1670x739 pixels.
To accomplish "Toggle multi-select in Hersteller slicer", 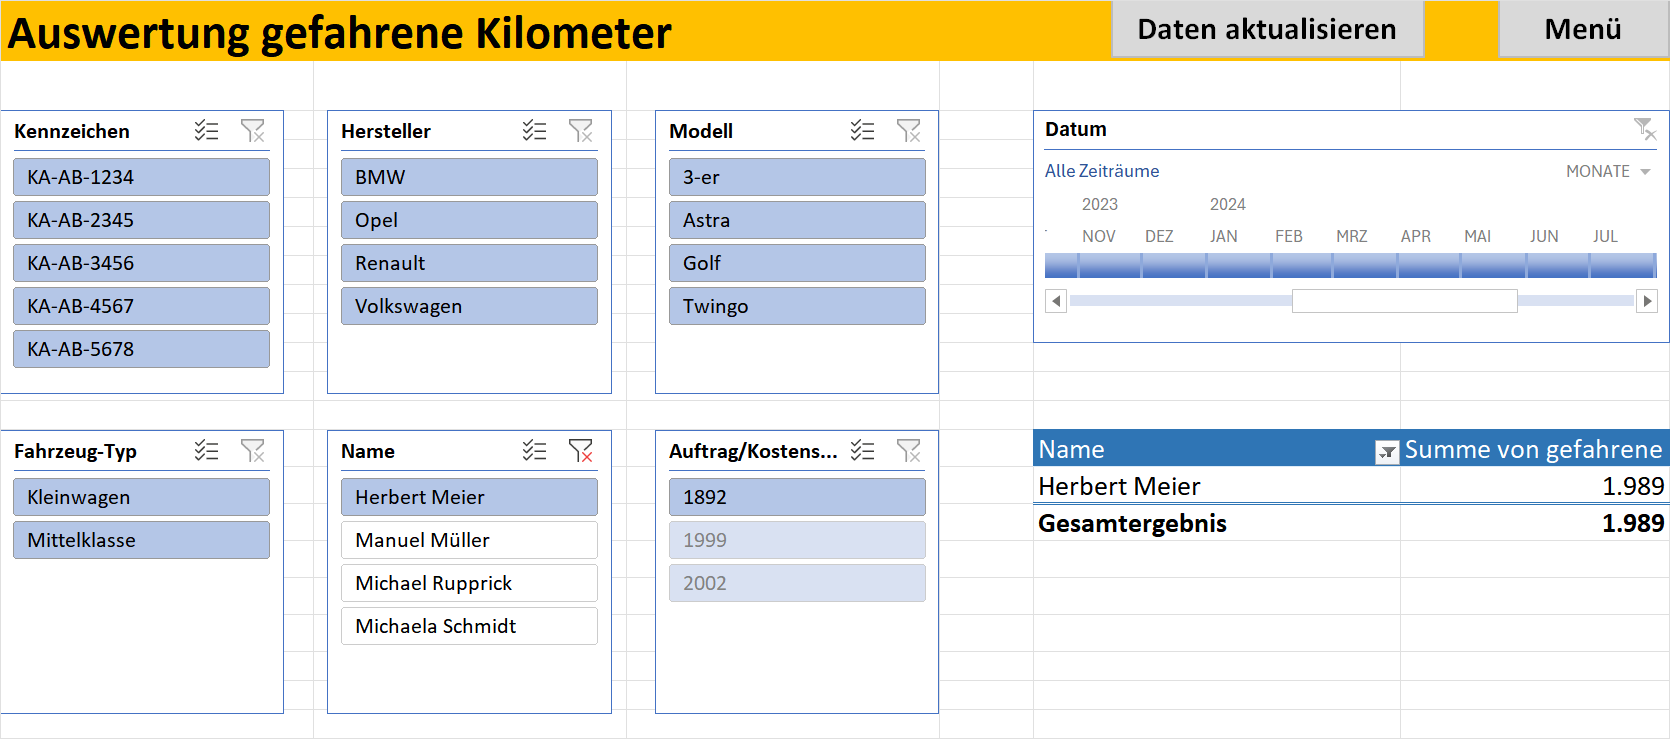I will 535,131.
